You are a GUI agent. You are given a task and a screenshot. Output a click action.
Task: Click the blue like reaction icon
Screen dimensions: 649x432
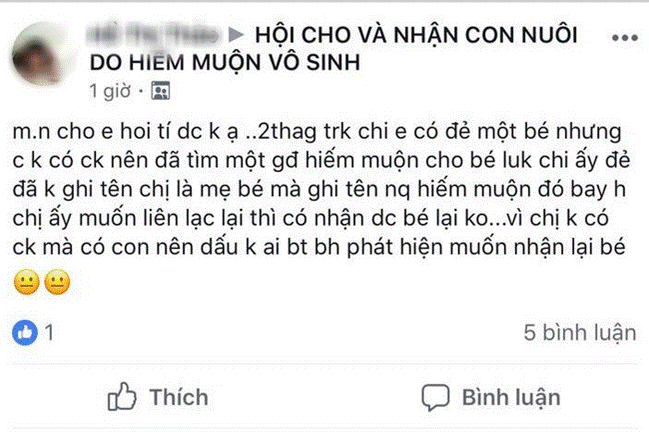[25, 332]
